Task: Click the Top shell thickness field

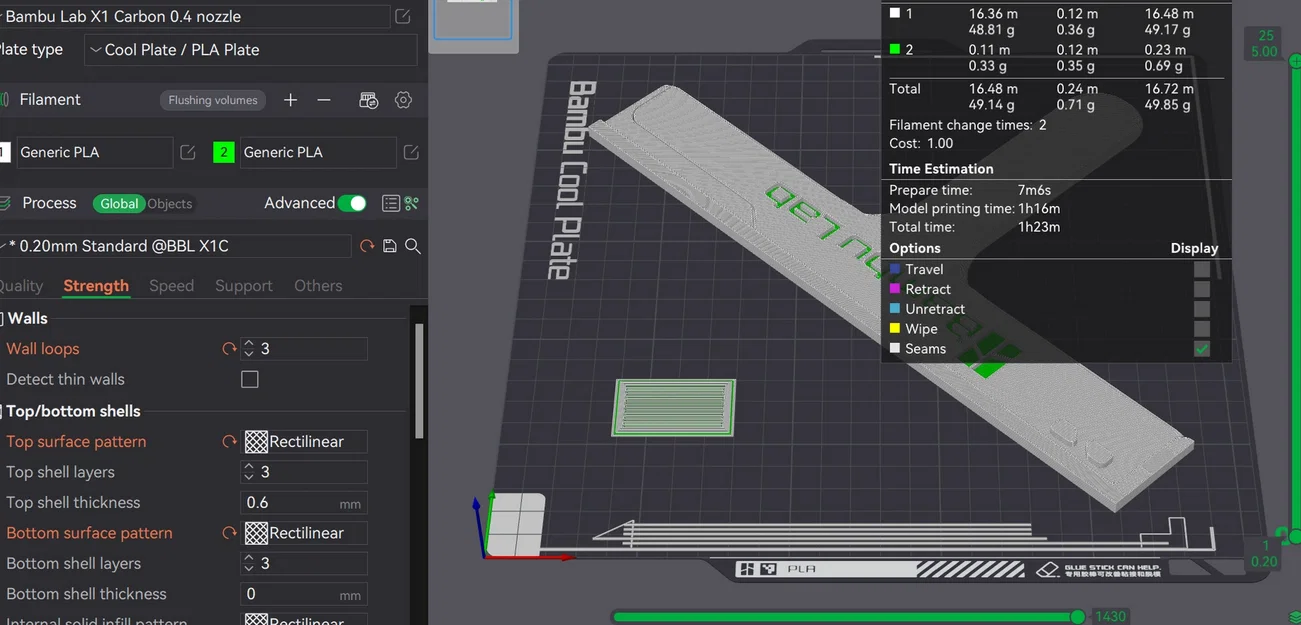Action: (304, 503)
